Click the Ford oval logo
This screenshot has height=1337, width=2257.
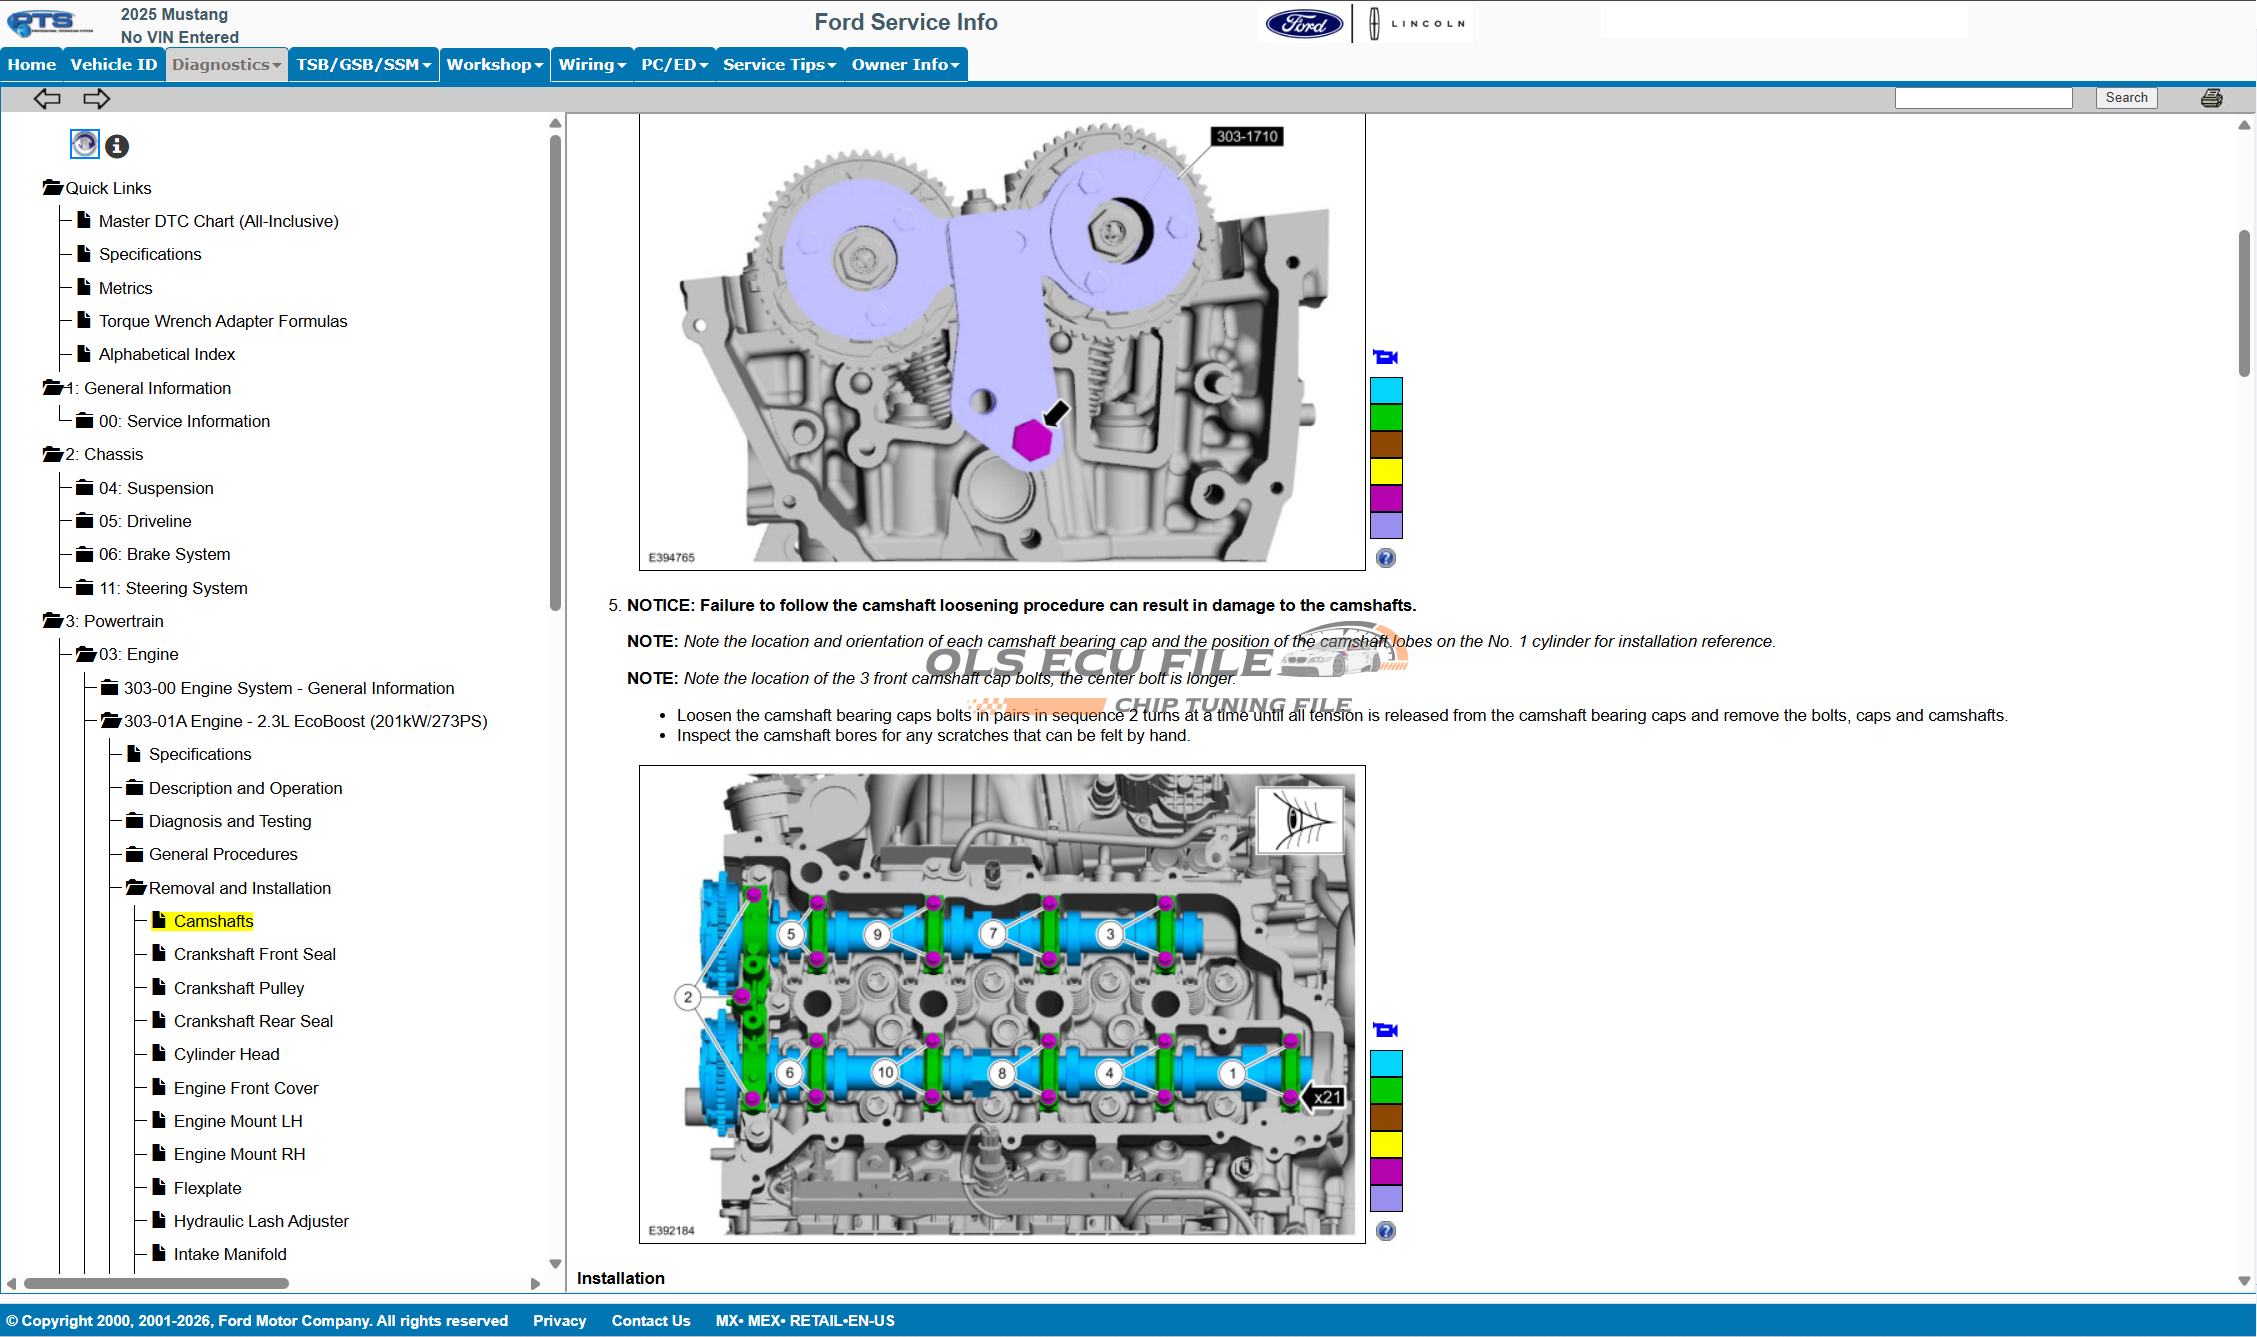(1304, 23)
